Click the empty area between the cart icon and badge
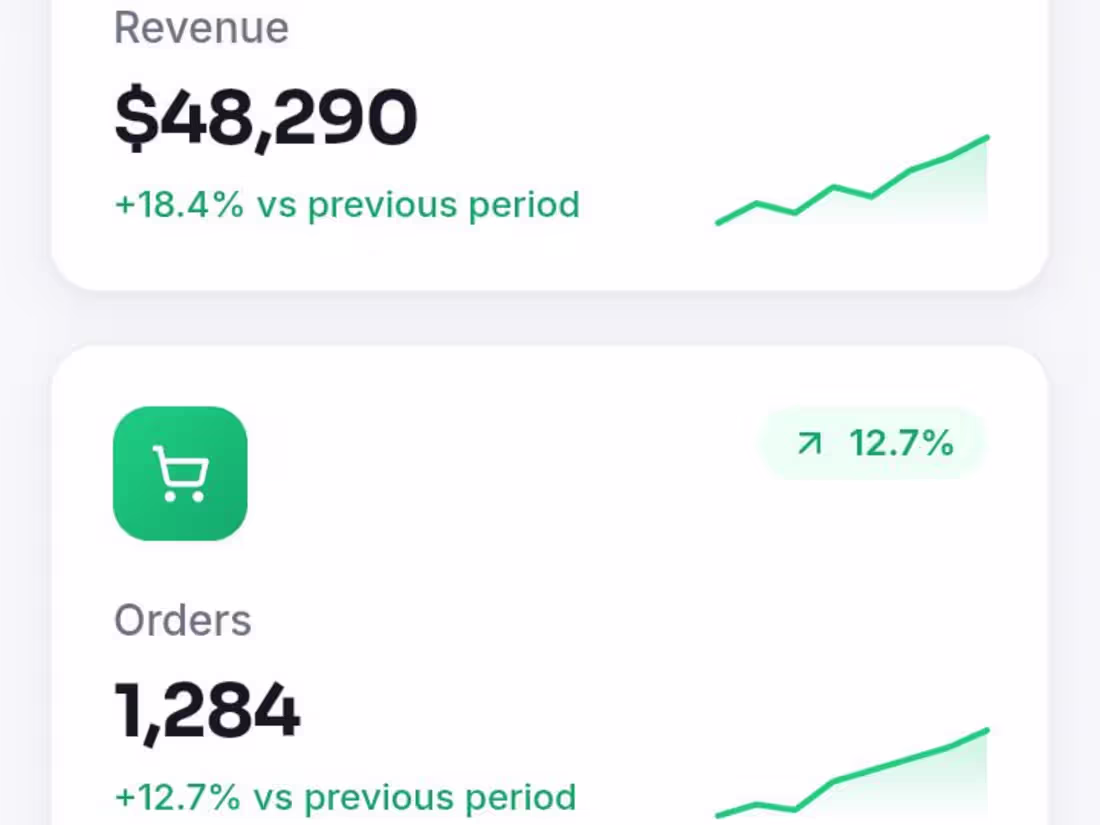Screen dimensions: 1100x825 pyautogui.click(x=502, y=474)
